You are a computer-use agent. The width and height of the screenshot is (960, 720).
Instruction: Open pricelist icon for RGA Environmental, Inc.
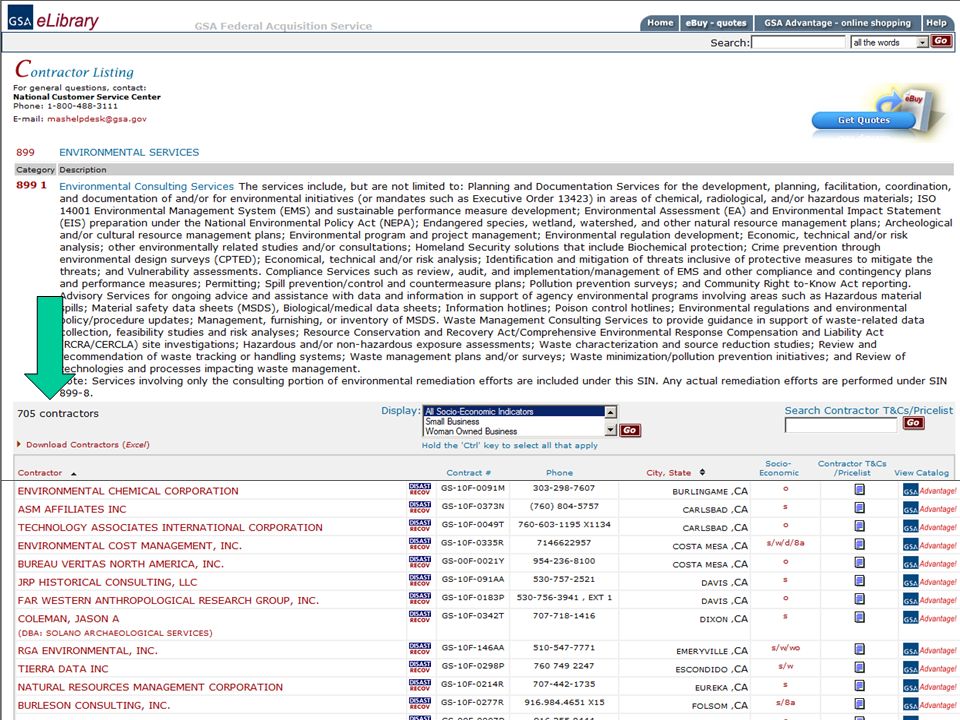click(859, 650)
